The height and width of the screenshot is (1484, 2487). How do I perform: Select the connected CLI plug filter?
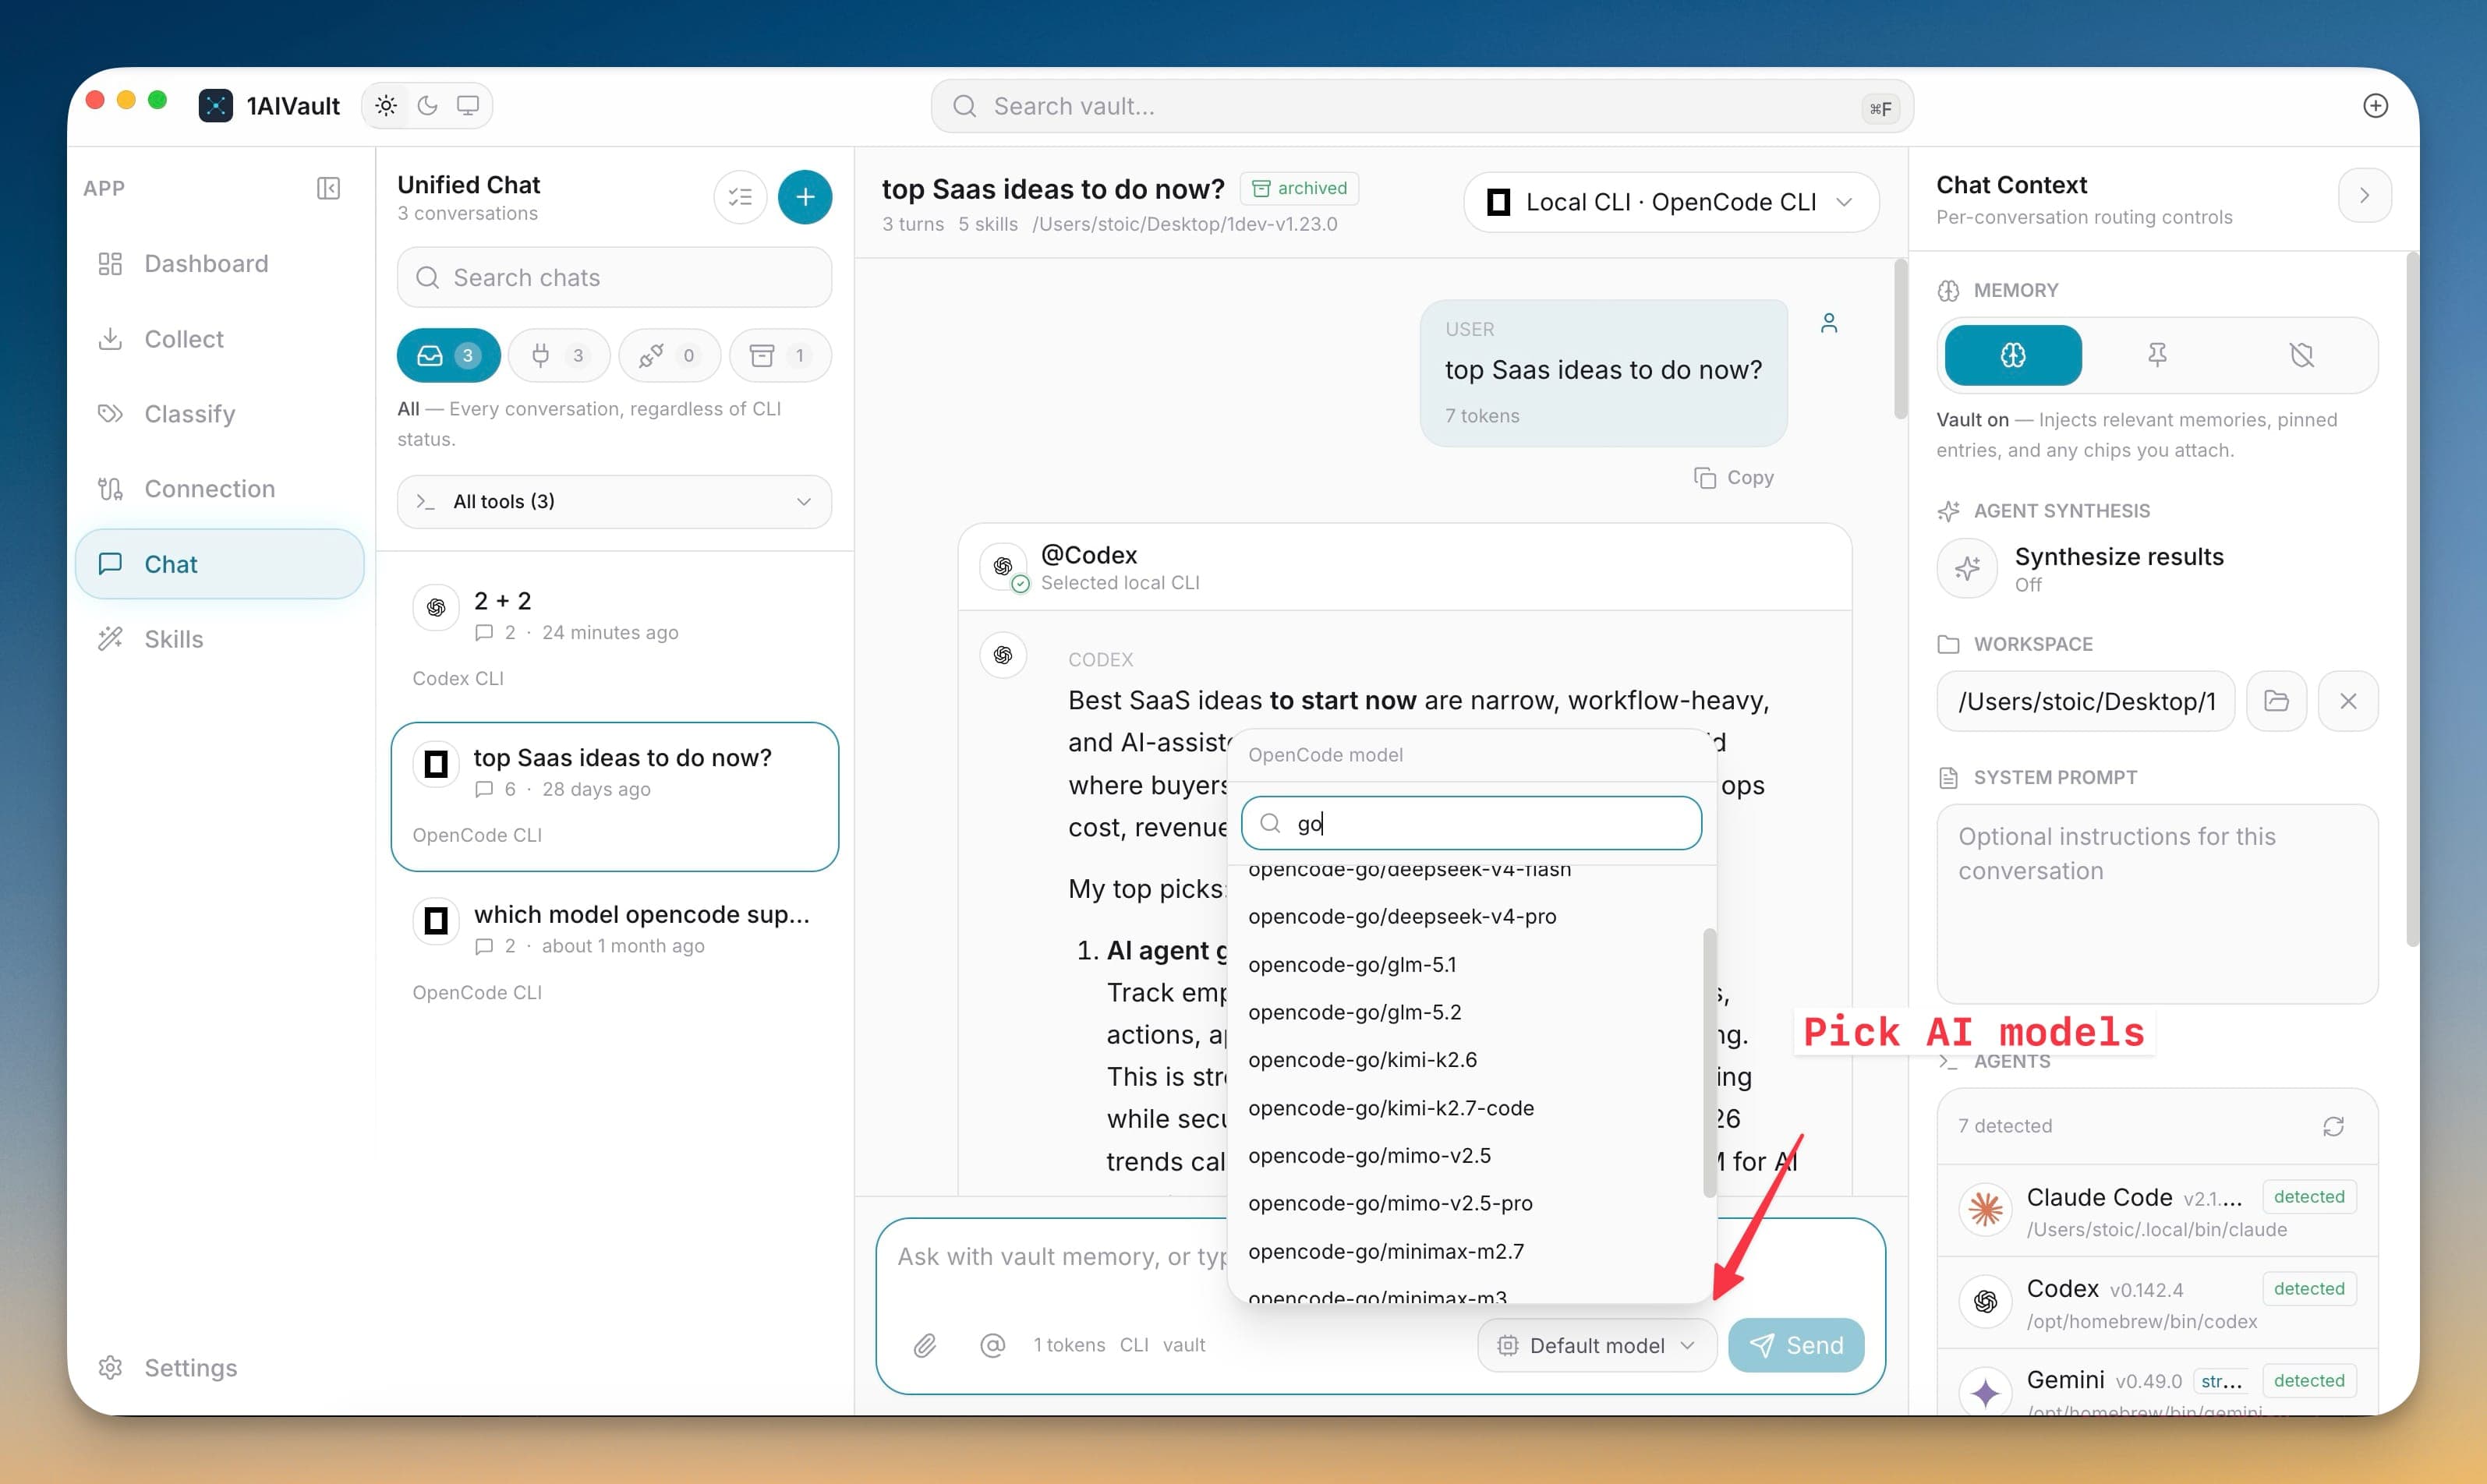(x=559, y=355)
